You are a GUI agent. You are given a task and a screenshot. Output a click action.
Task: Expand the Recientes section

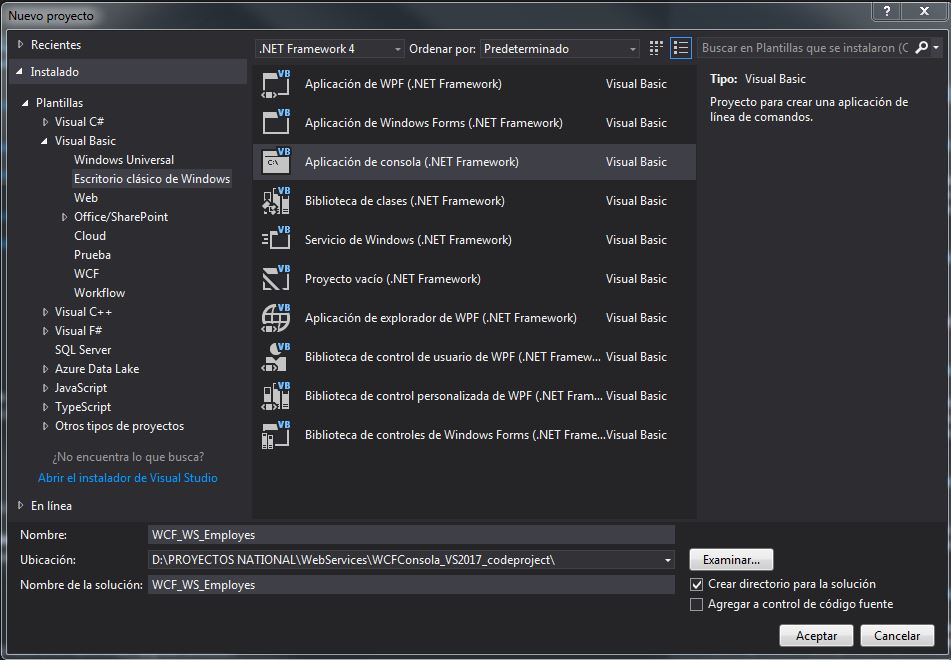click(21, 44)
